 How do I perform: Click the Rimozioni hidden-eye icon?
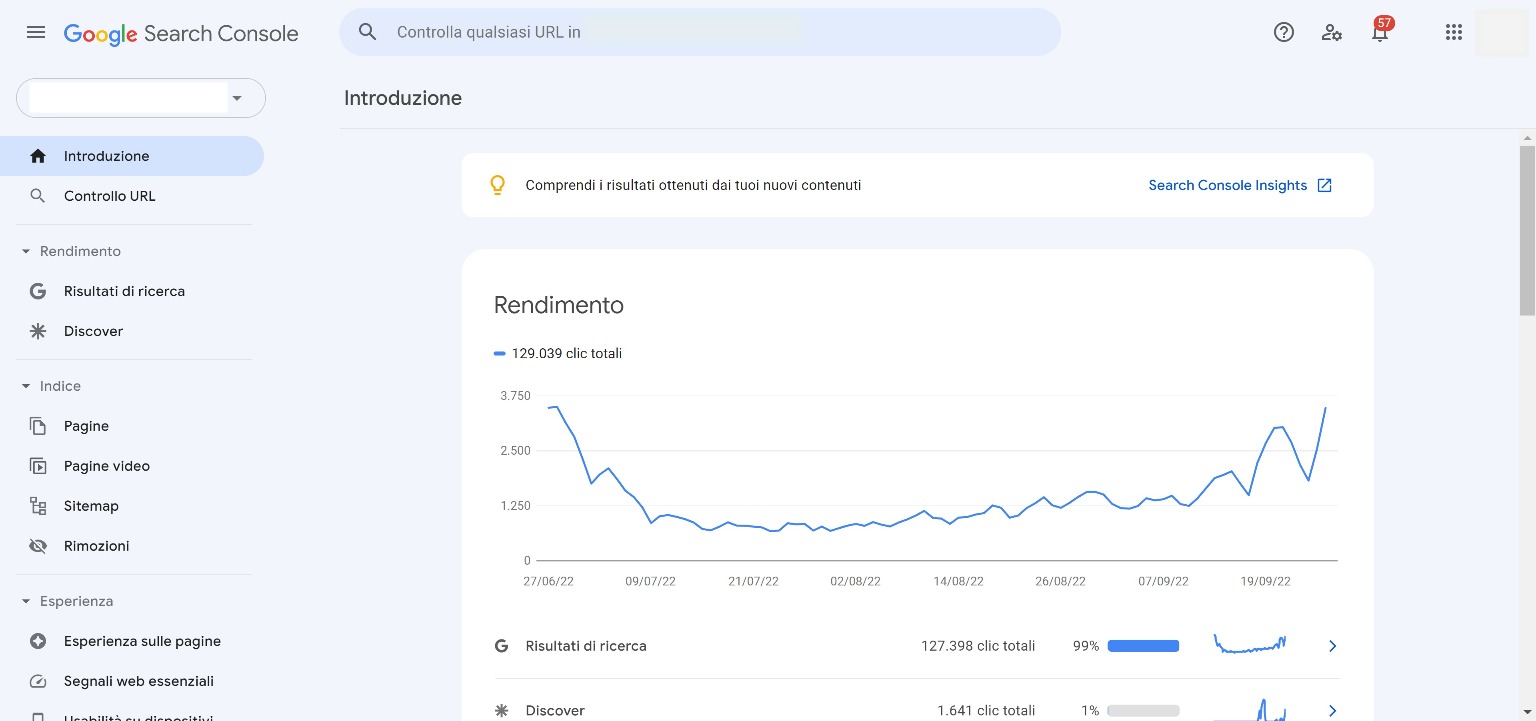[x=38, y=546]
